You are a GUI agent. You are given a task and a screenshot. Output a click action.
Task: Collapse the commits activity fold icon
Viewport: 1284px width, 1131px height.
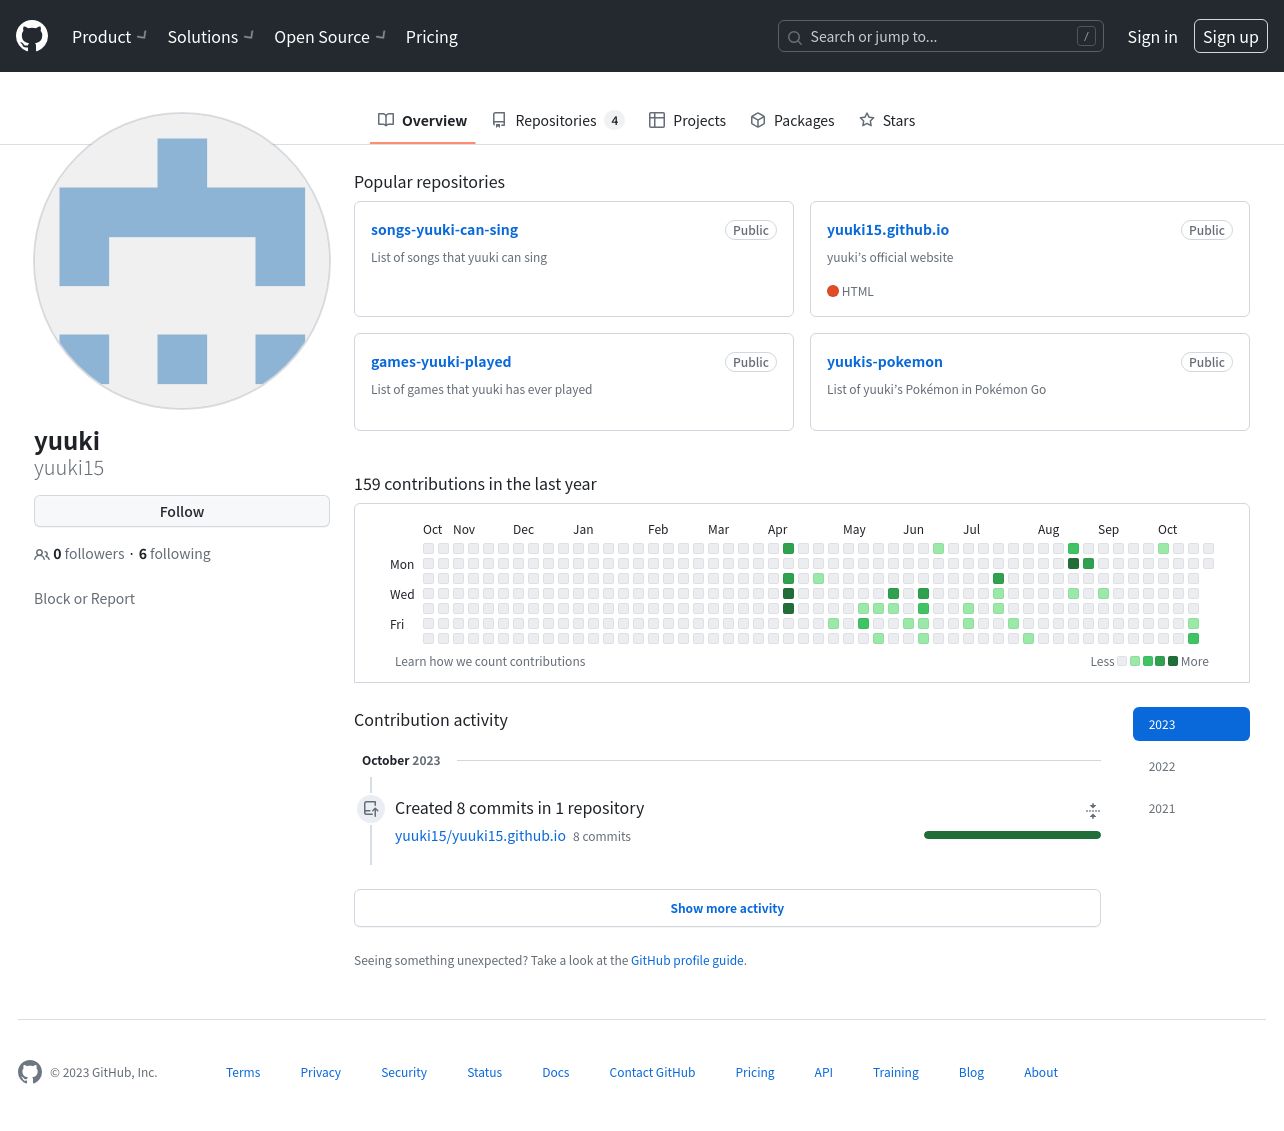coord(1093,810)
